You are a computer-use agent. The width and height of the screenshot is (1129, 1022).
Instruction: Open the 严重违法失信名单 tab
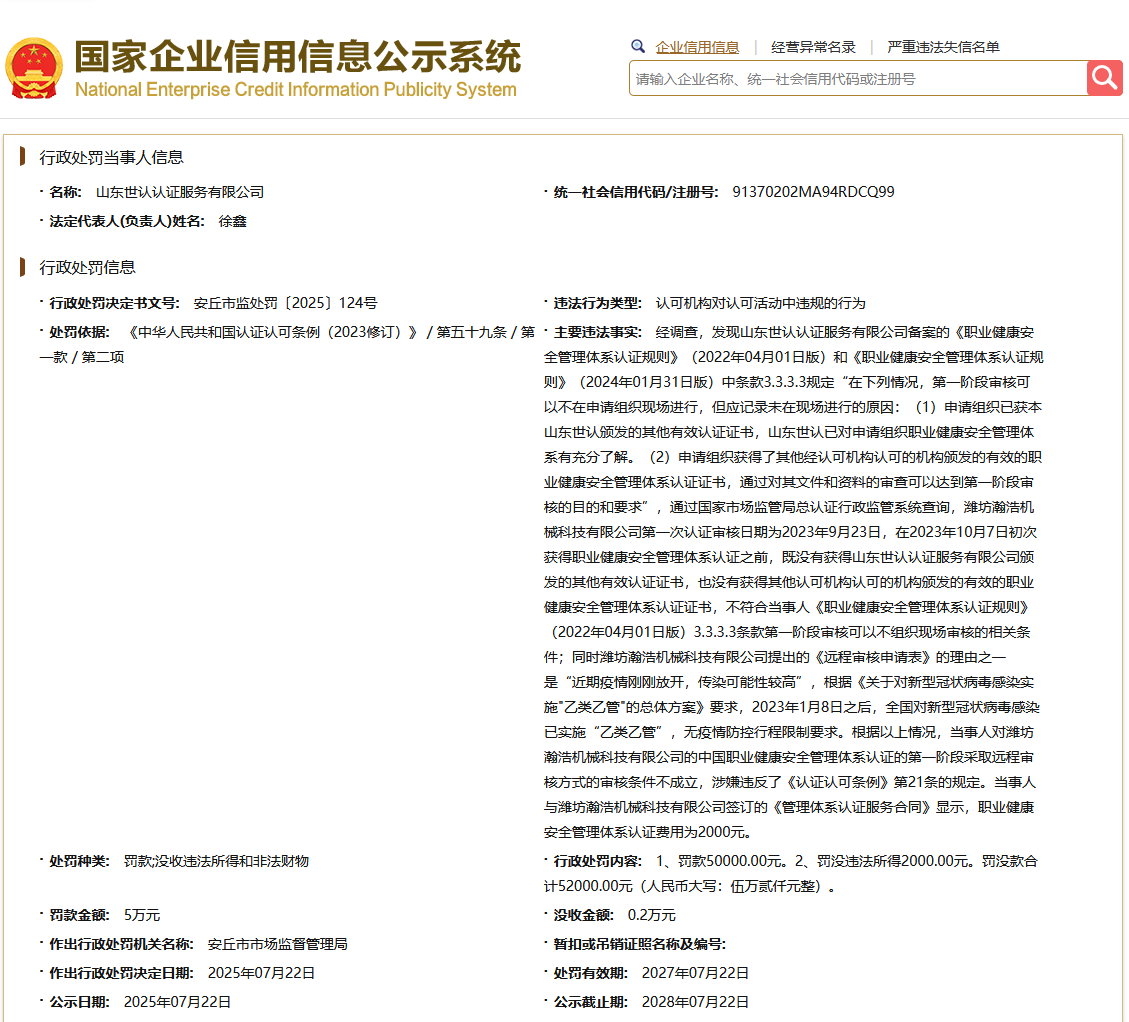[x=943, y=48]
